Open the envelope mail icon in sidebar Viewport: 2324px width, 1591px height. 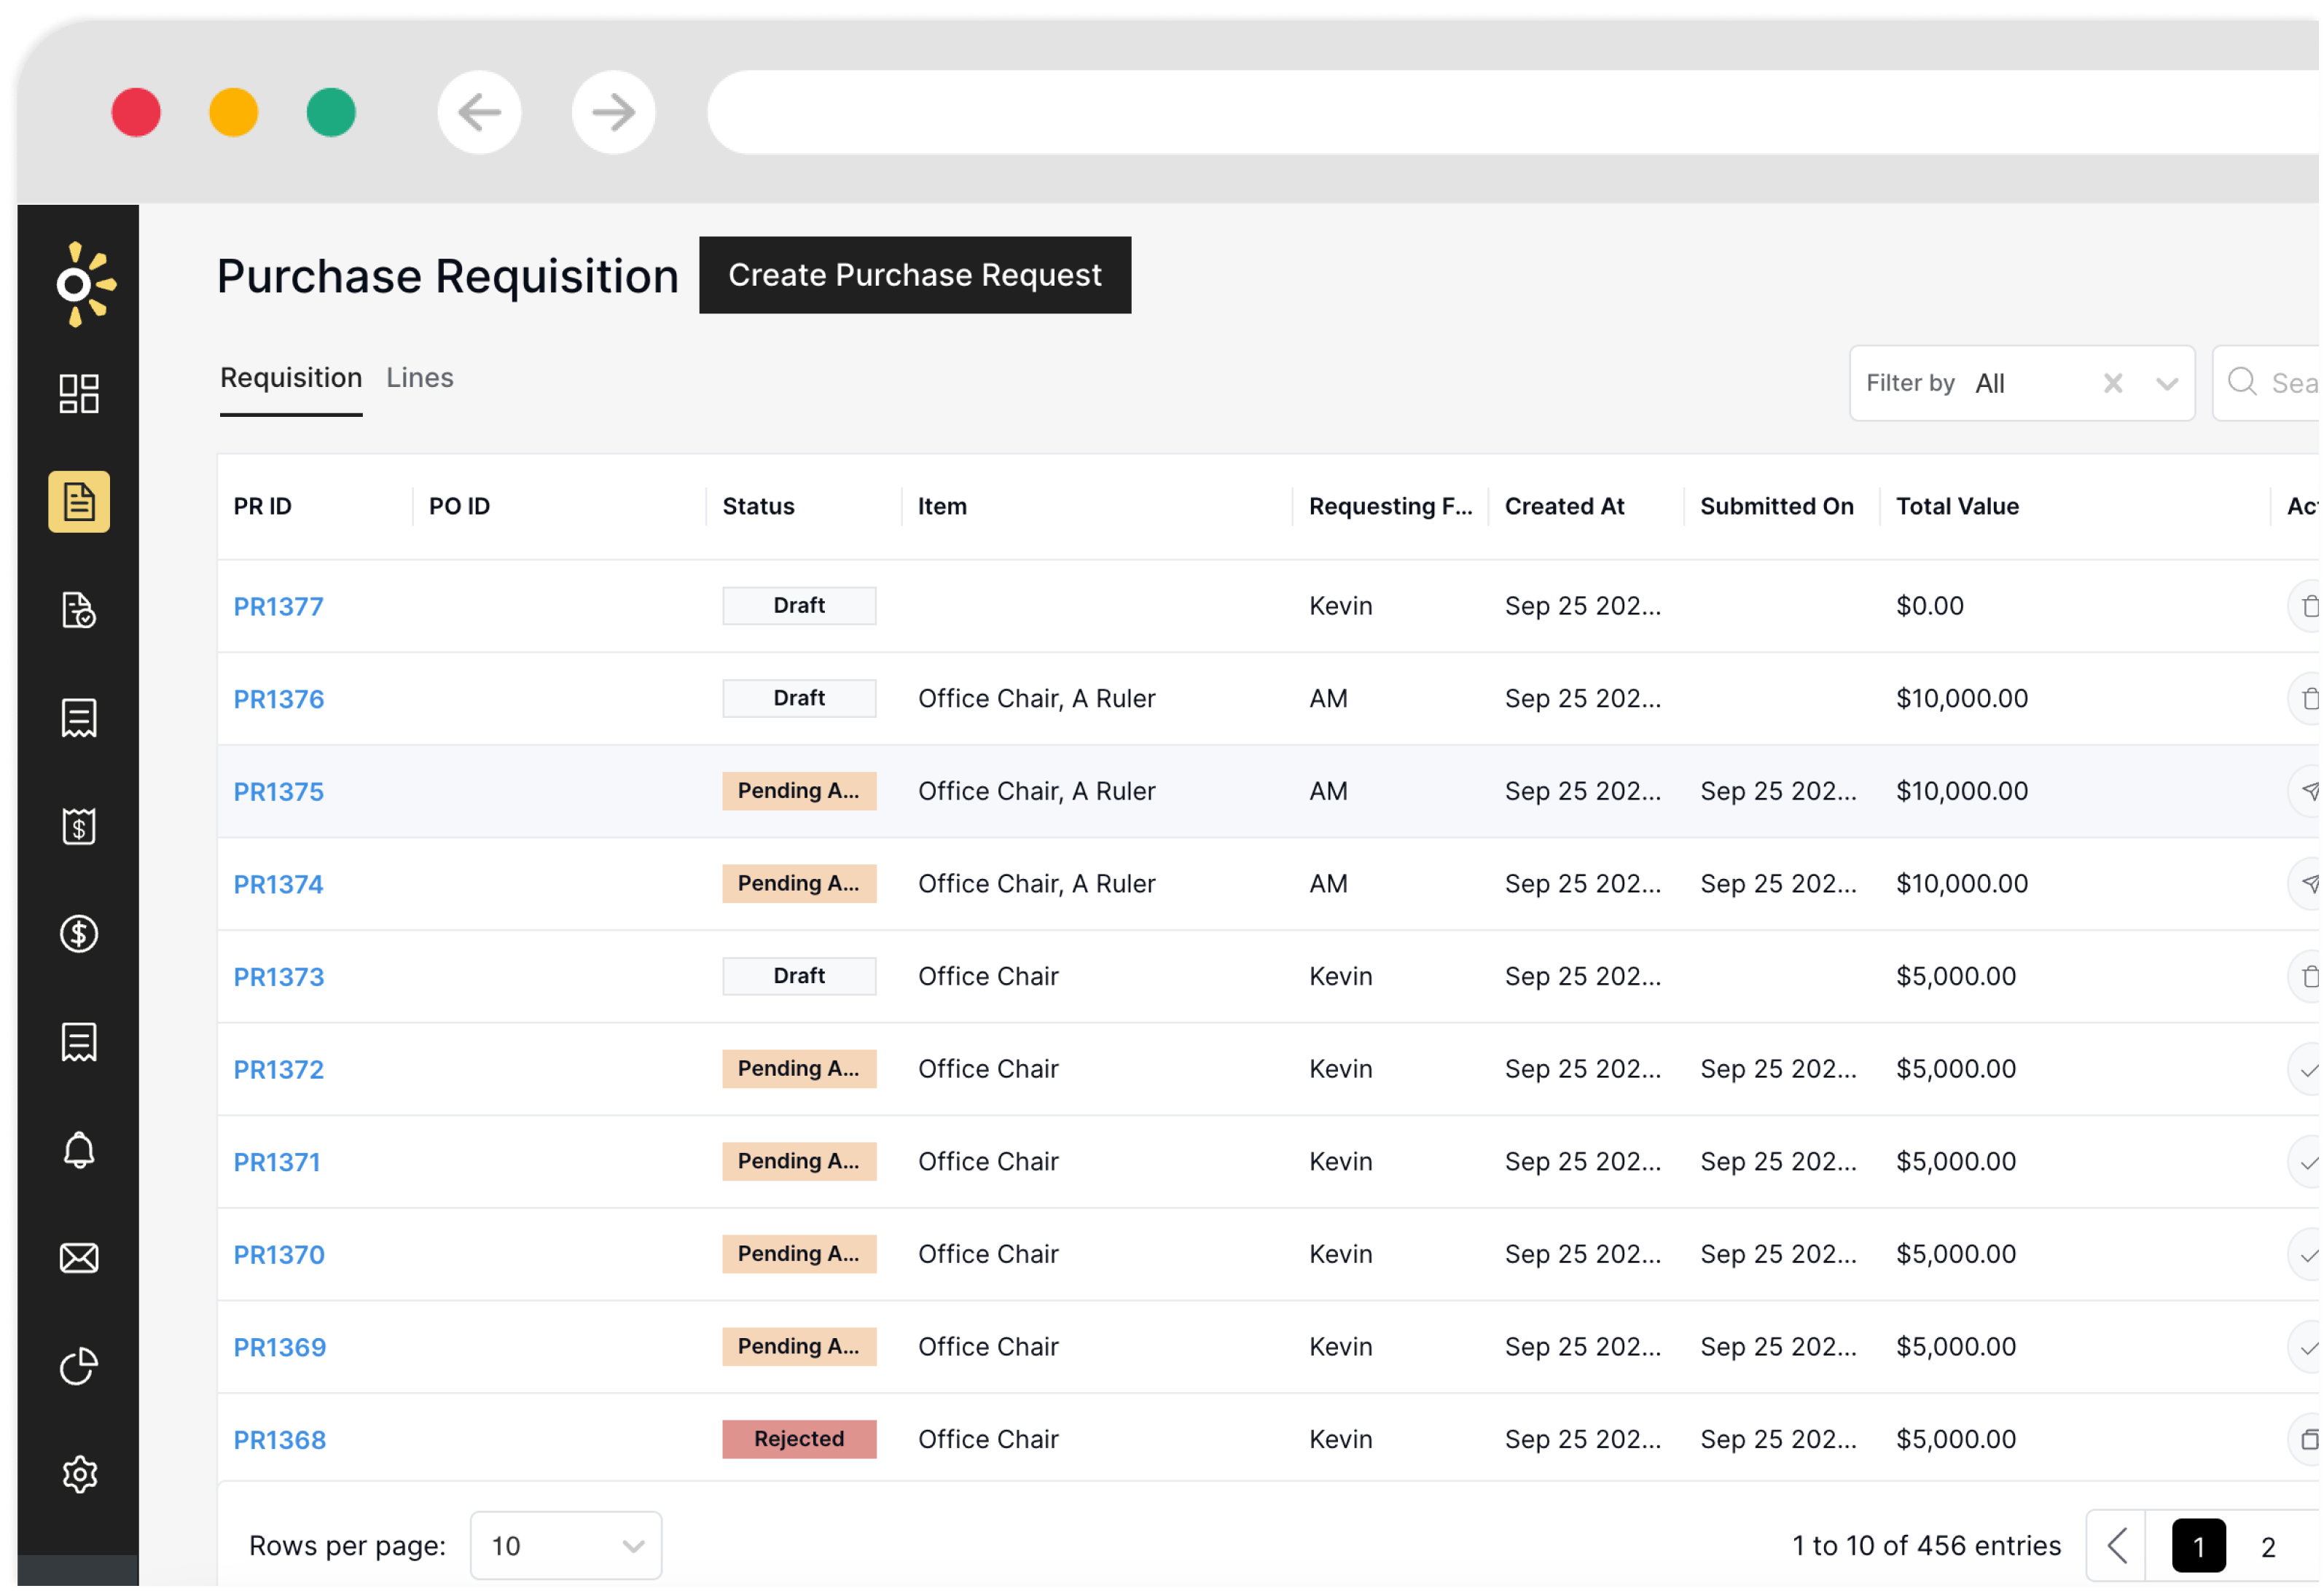(x=79, y=1259)
